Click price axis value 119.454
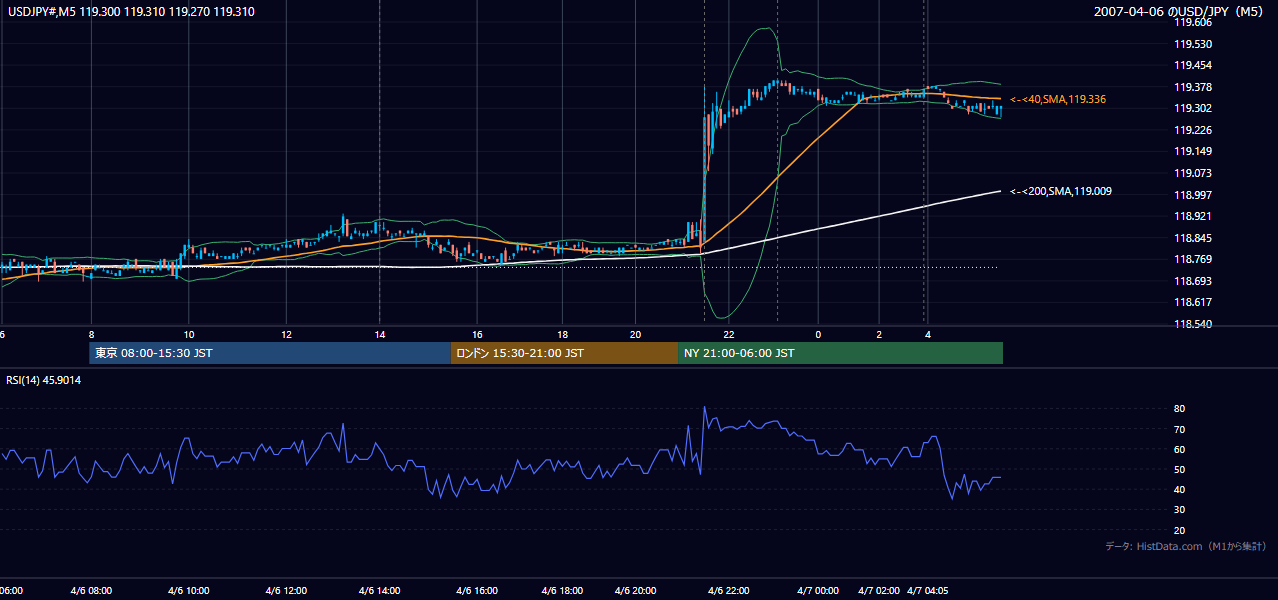 tap(1192, 65)
